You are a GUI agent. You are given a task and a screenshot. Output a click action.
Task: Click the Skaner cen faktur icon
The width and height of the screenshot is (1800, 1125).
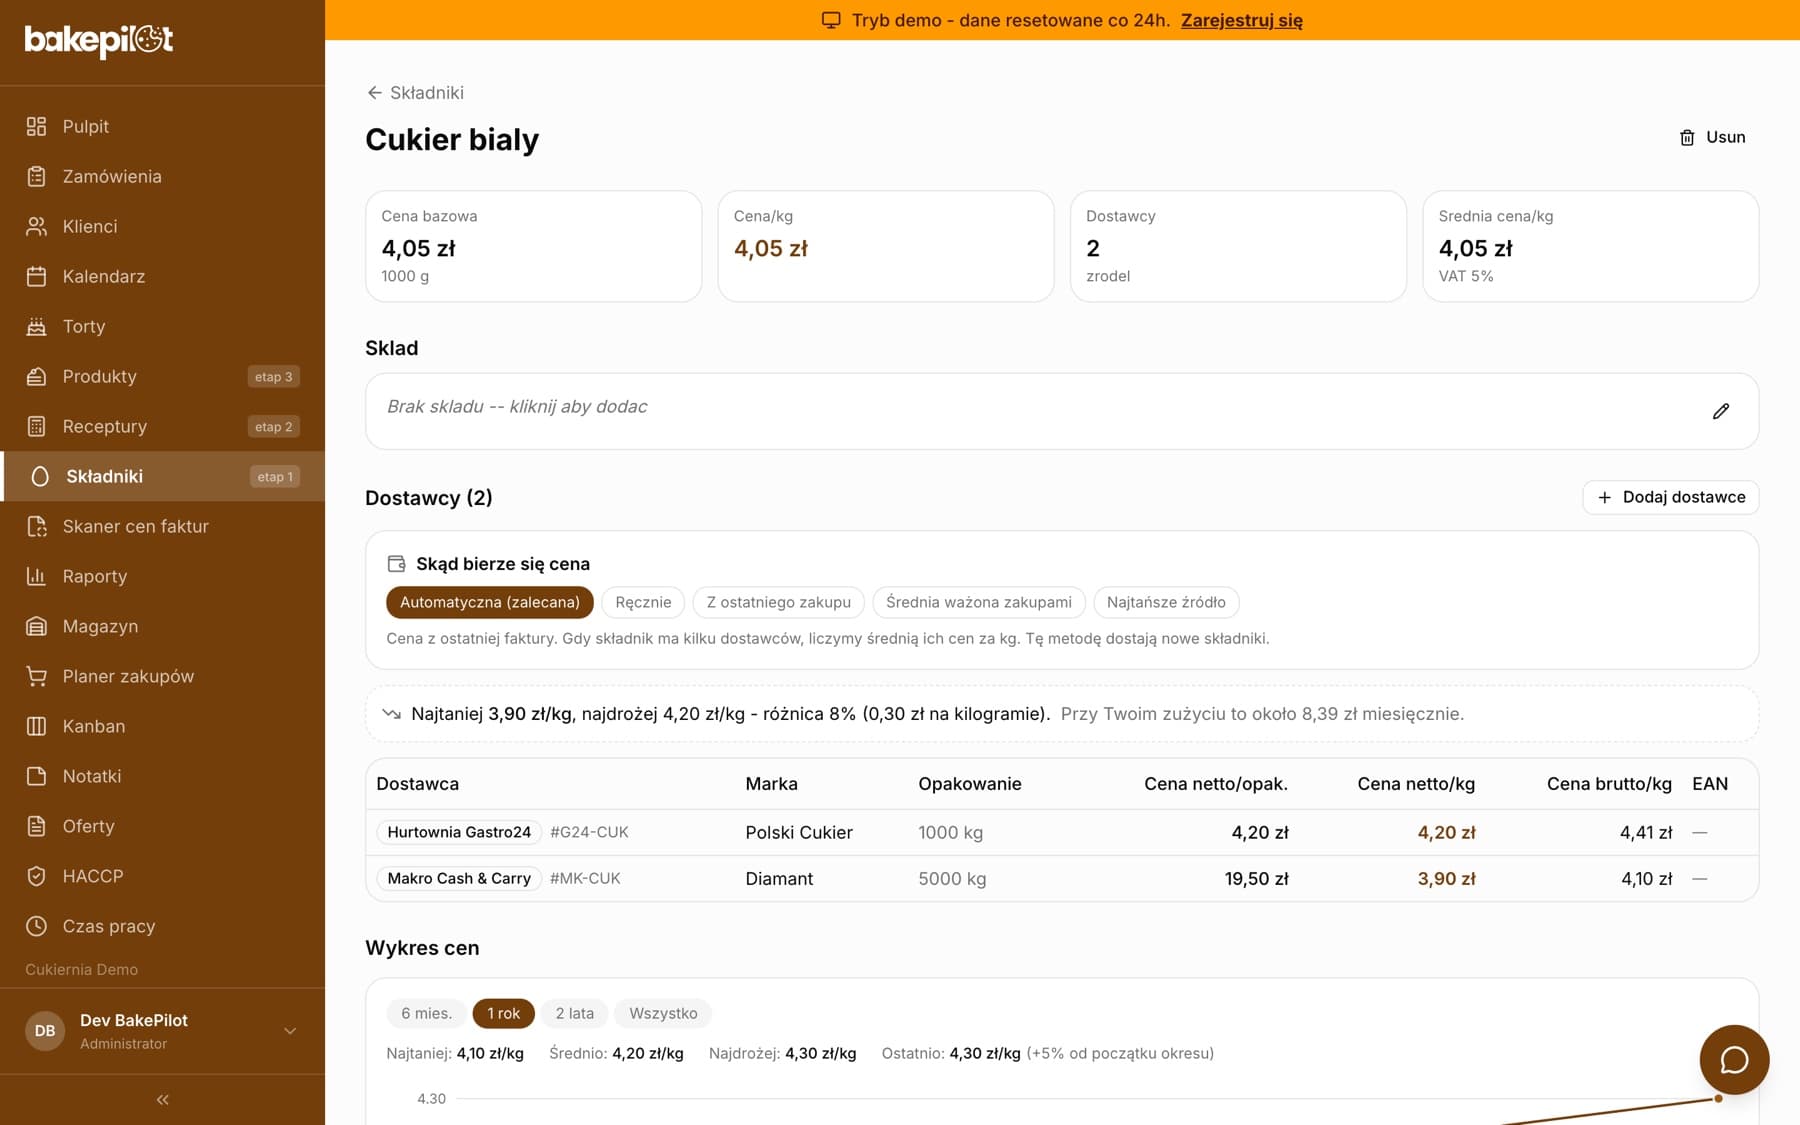[x=36, y=526]
